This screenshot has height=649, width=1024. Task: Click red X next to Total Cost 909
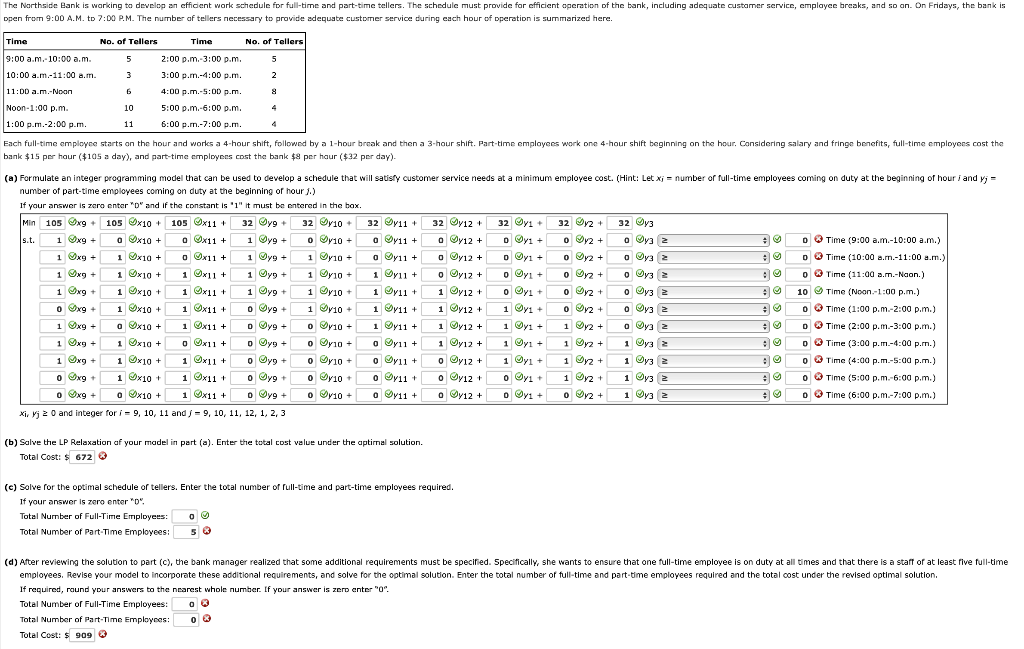[x=103, y=634]
